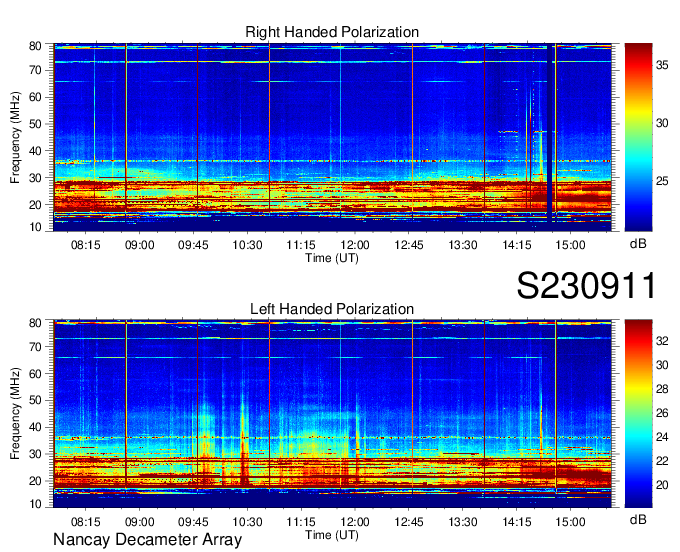Click the 09:45 time tick of Right Handed plot
The image size is (680, 552).
coord(193,245)
